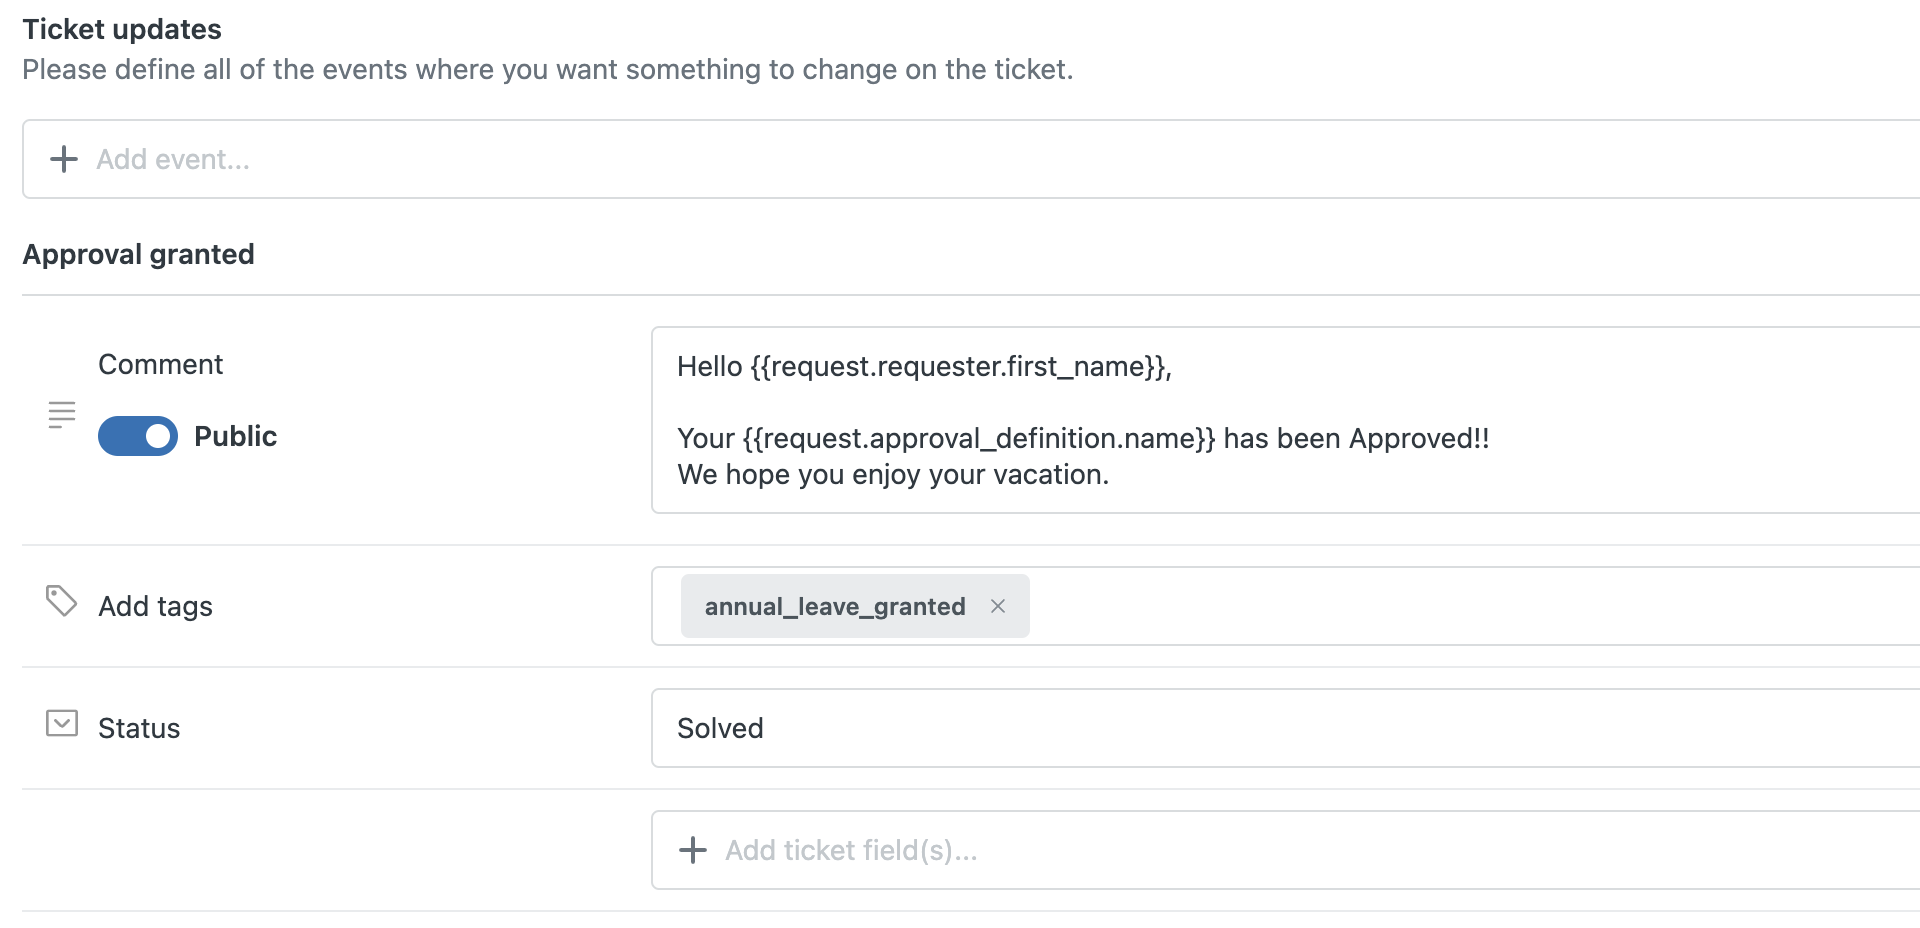The height and width of the screenshot is (928, 1920).
Task: Click the Approval granted section heading
Action: (139, 254)
